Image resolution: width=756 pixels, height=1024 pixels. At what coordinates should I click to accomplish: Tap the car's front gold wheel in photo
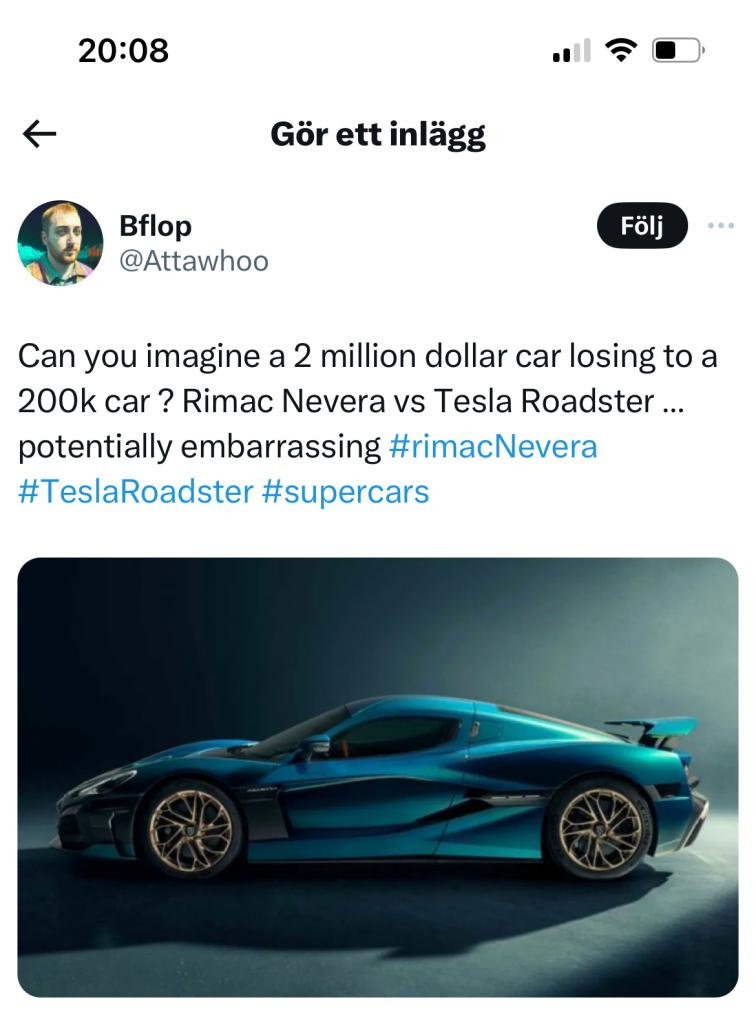191,829
